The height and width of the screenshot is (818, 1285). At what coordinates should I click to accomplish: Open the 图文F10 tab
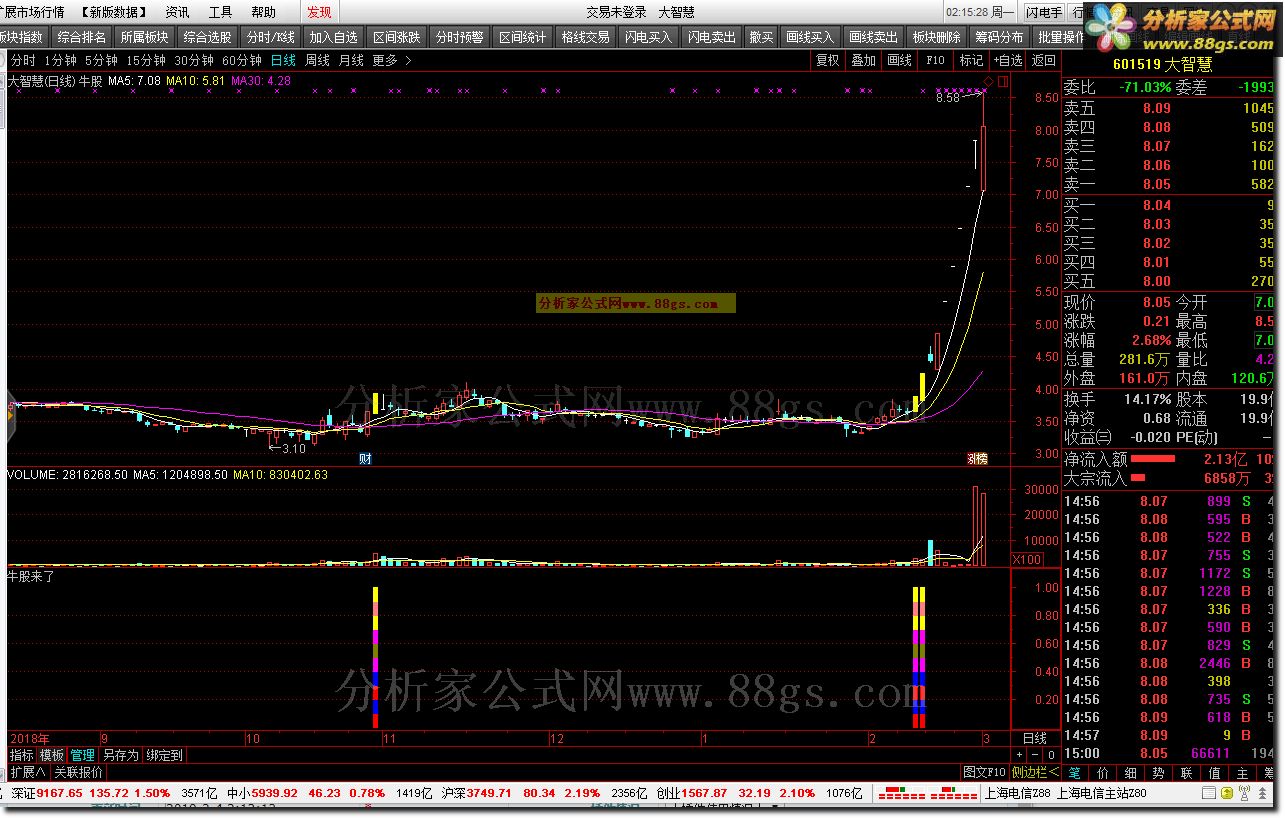(x=984, y=772)
